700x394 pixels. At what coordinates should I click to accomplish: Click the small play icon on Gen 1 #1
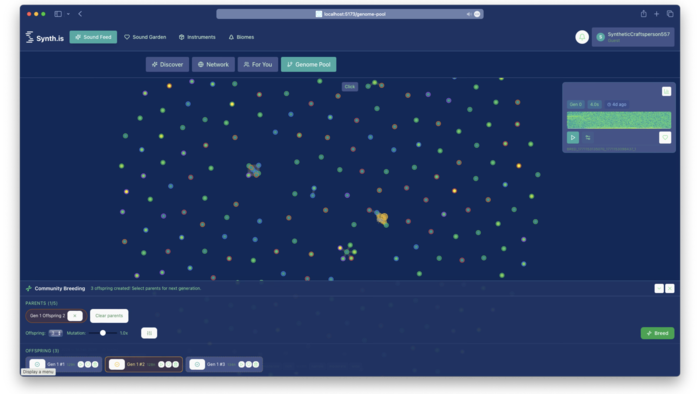point(81,364)
